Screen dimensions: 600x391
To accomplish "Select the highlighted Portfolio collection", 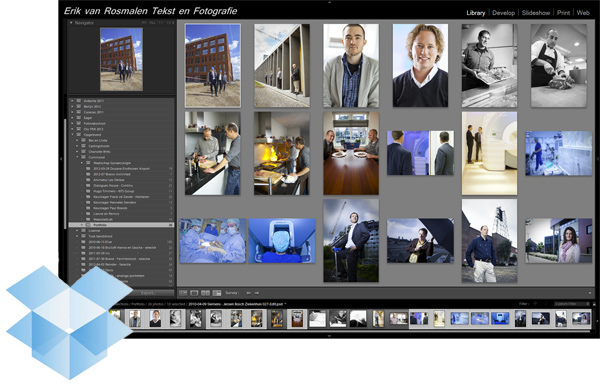I will (122, 225).
